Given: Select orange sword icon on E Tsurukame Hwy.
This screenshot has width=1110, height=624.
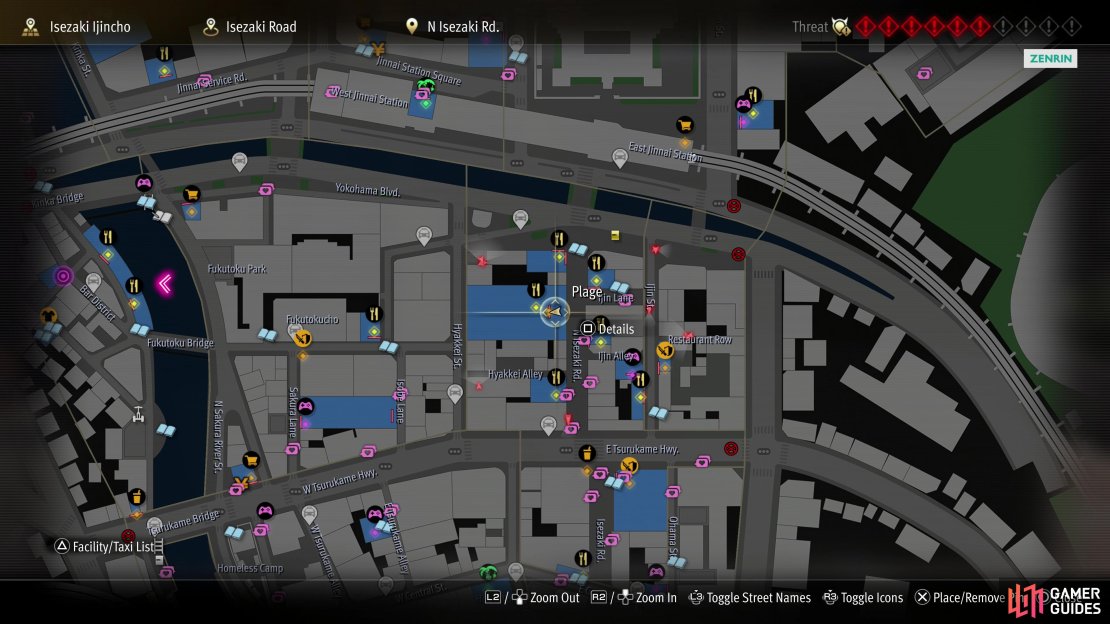Looking at the screenshot, I should click(629, 465).
